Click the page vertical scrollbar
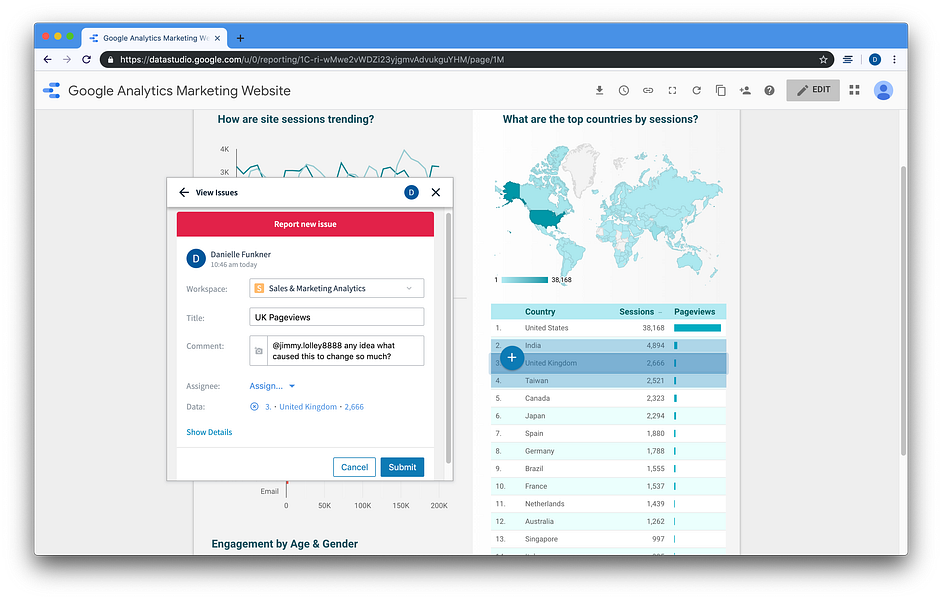 tap(903, 311)
